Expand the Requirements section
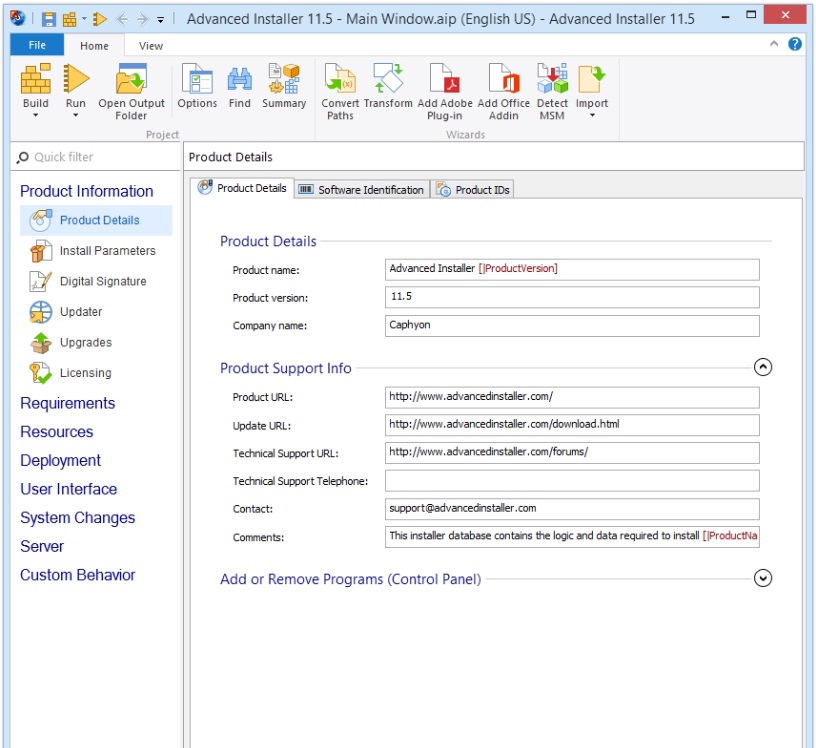 [x=68, y=403]
